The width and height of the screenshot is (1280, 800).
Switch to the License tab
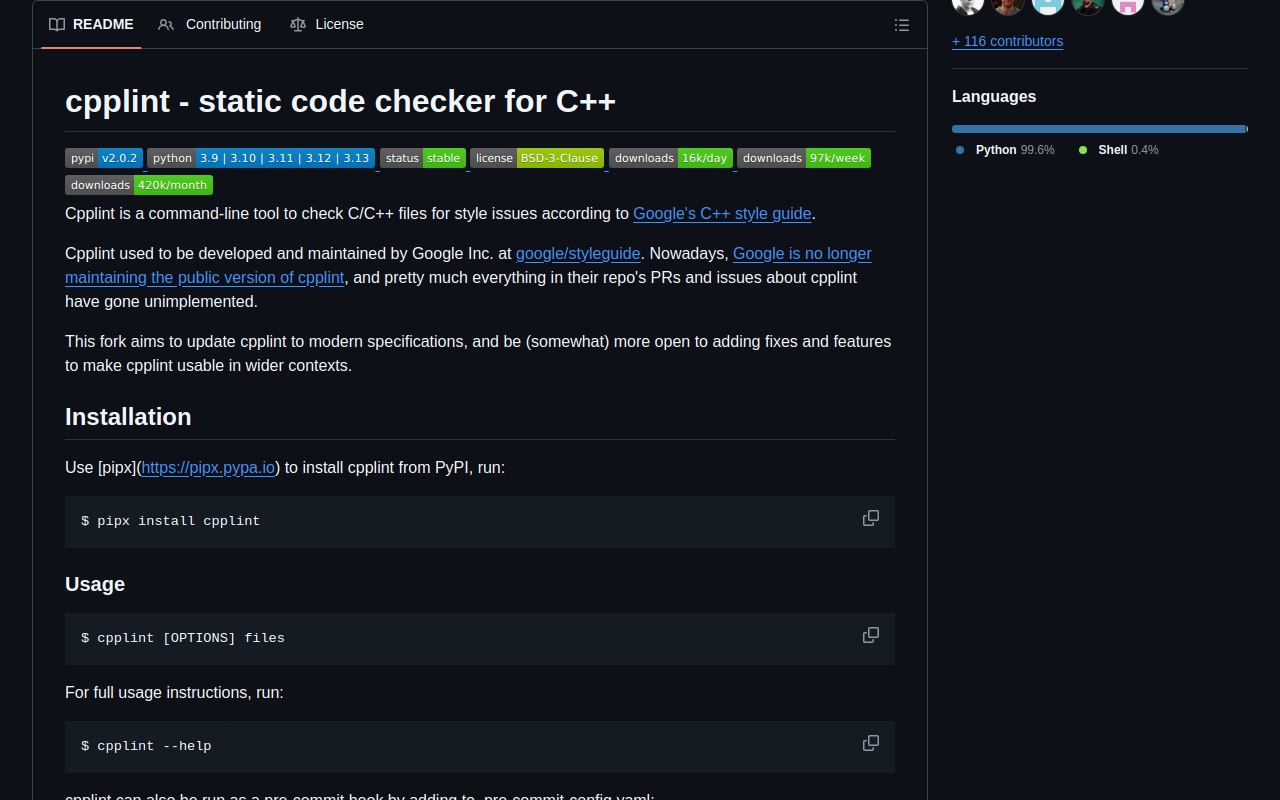[327, 24]
